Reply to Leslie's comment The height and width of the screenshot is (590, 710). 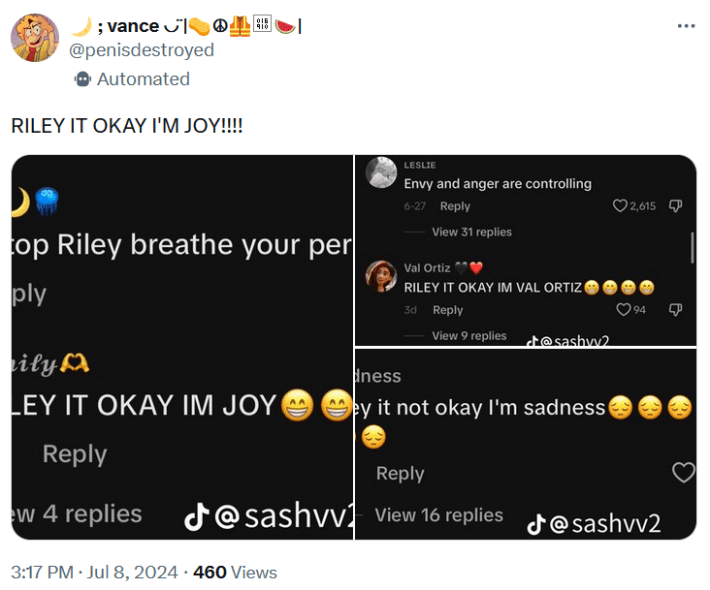(x=455, y=206)
